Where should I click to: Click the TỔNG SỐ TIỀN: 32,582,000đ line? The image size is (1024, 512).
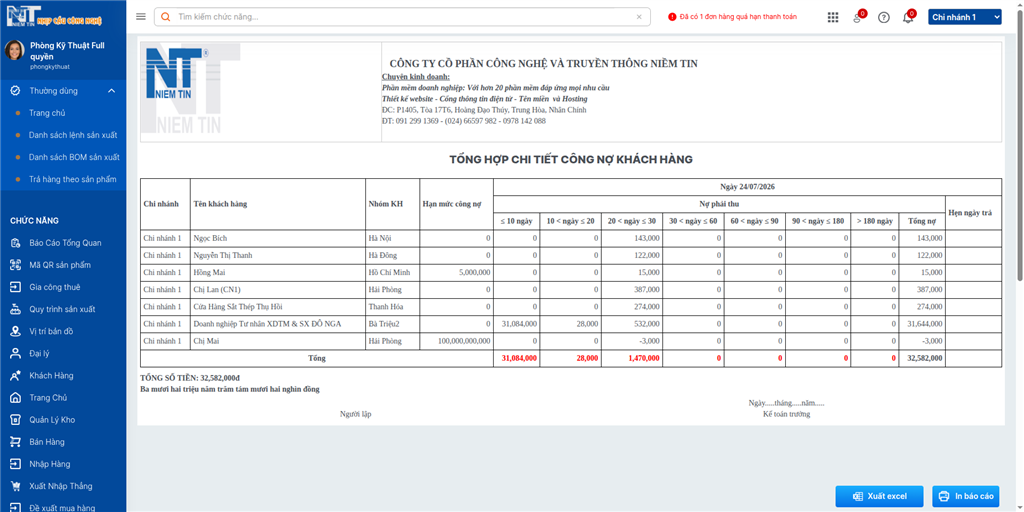pyautogui.click(x=191, y=377)
